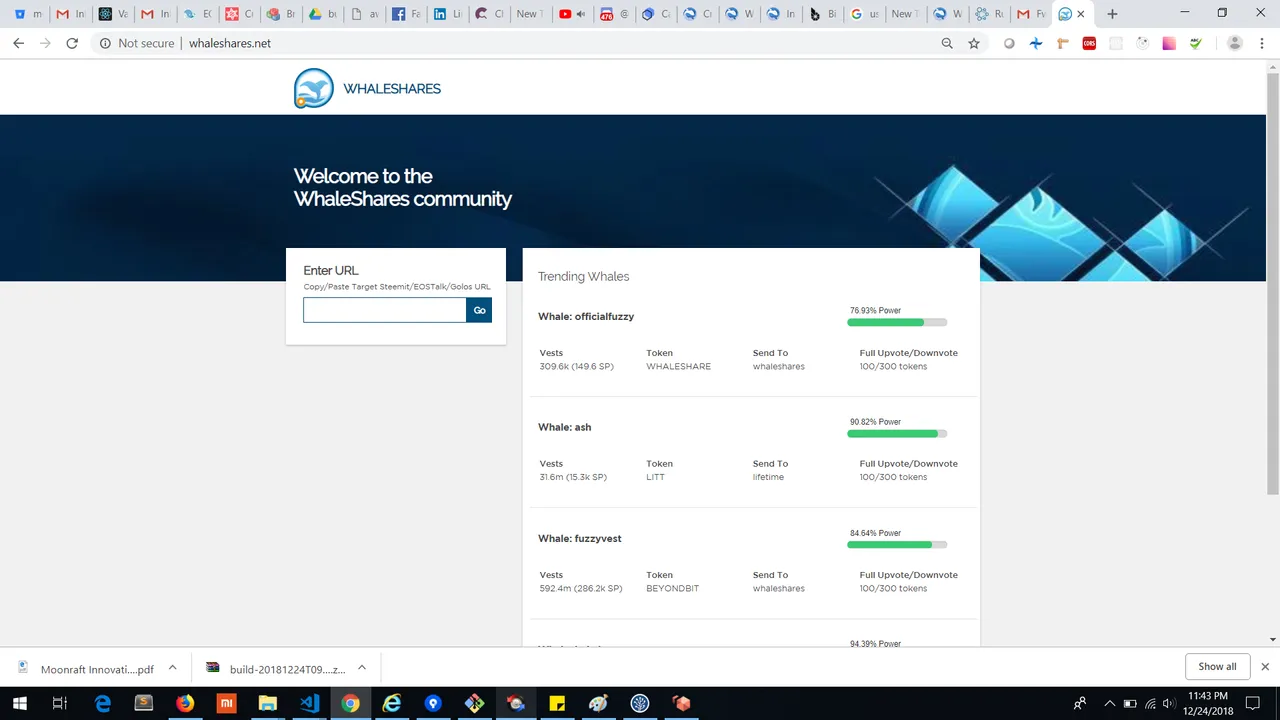
Task: Open a new tab with the plus button
Action: click(x=1112, y=14)
